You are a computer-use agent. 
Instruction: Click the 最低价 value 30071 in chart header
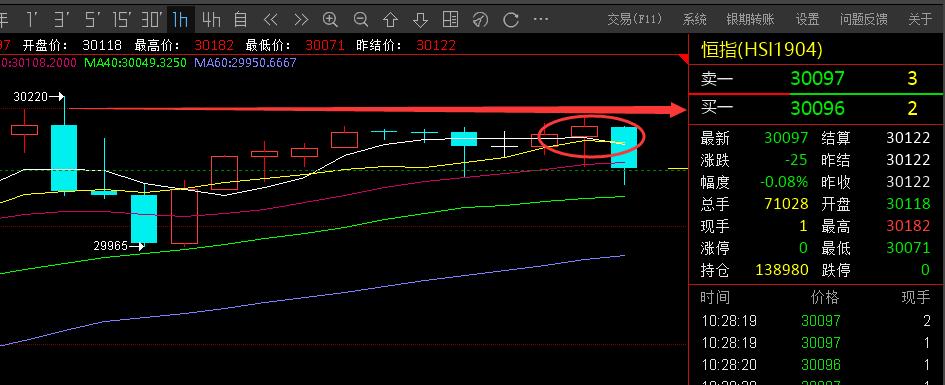point(325,46)
